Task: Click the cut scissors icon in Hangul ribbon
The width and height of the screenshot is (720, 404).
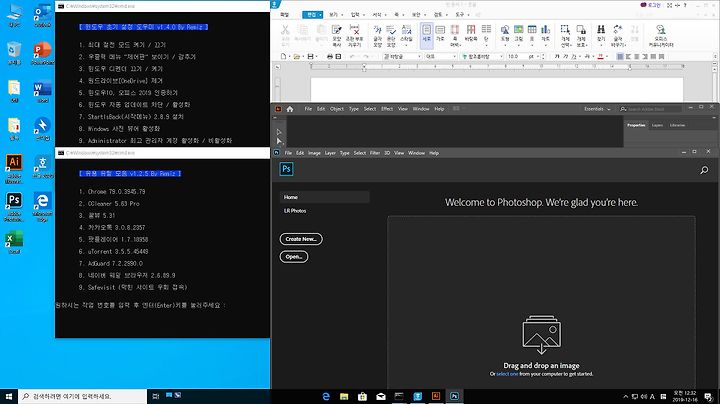Action: point(285,30)
